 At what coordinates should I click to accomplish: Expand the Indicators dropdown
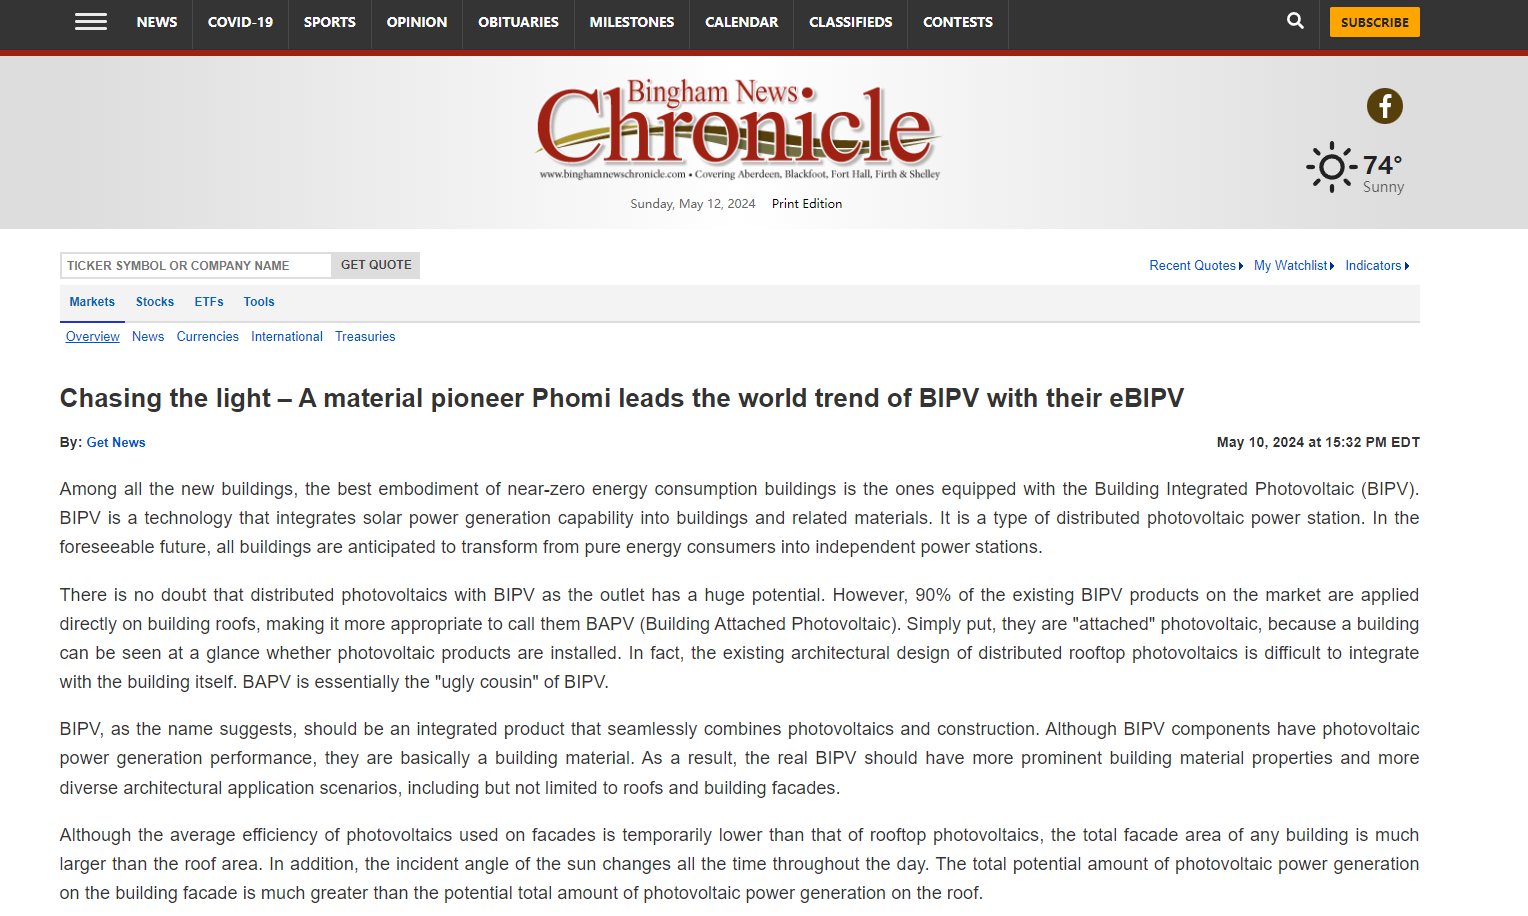click(1377, 266)
